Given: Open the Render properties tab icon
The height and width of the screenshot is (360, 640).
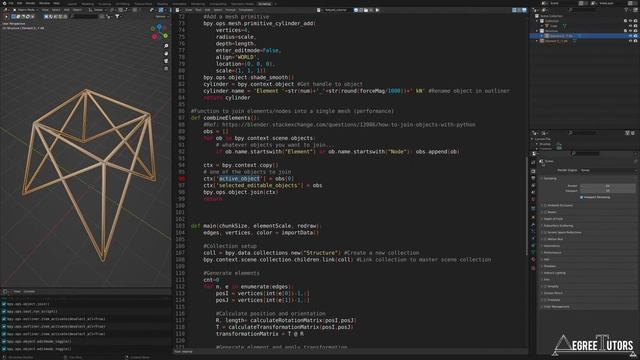Looking at the screenshot, I should 533,171.
